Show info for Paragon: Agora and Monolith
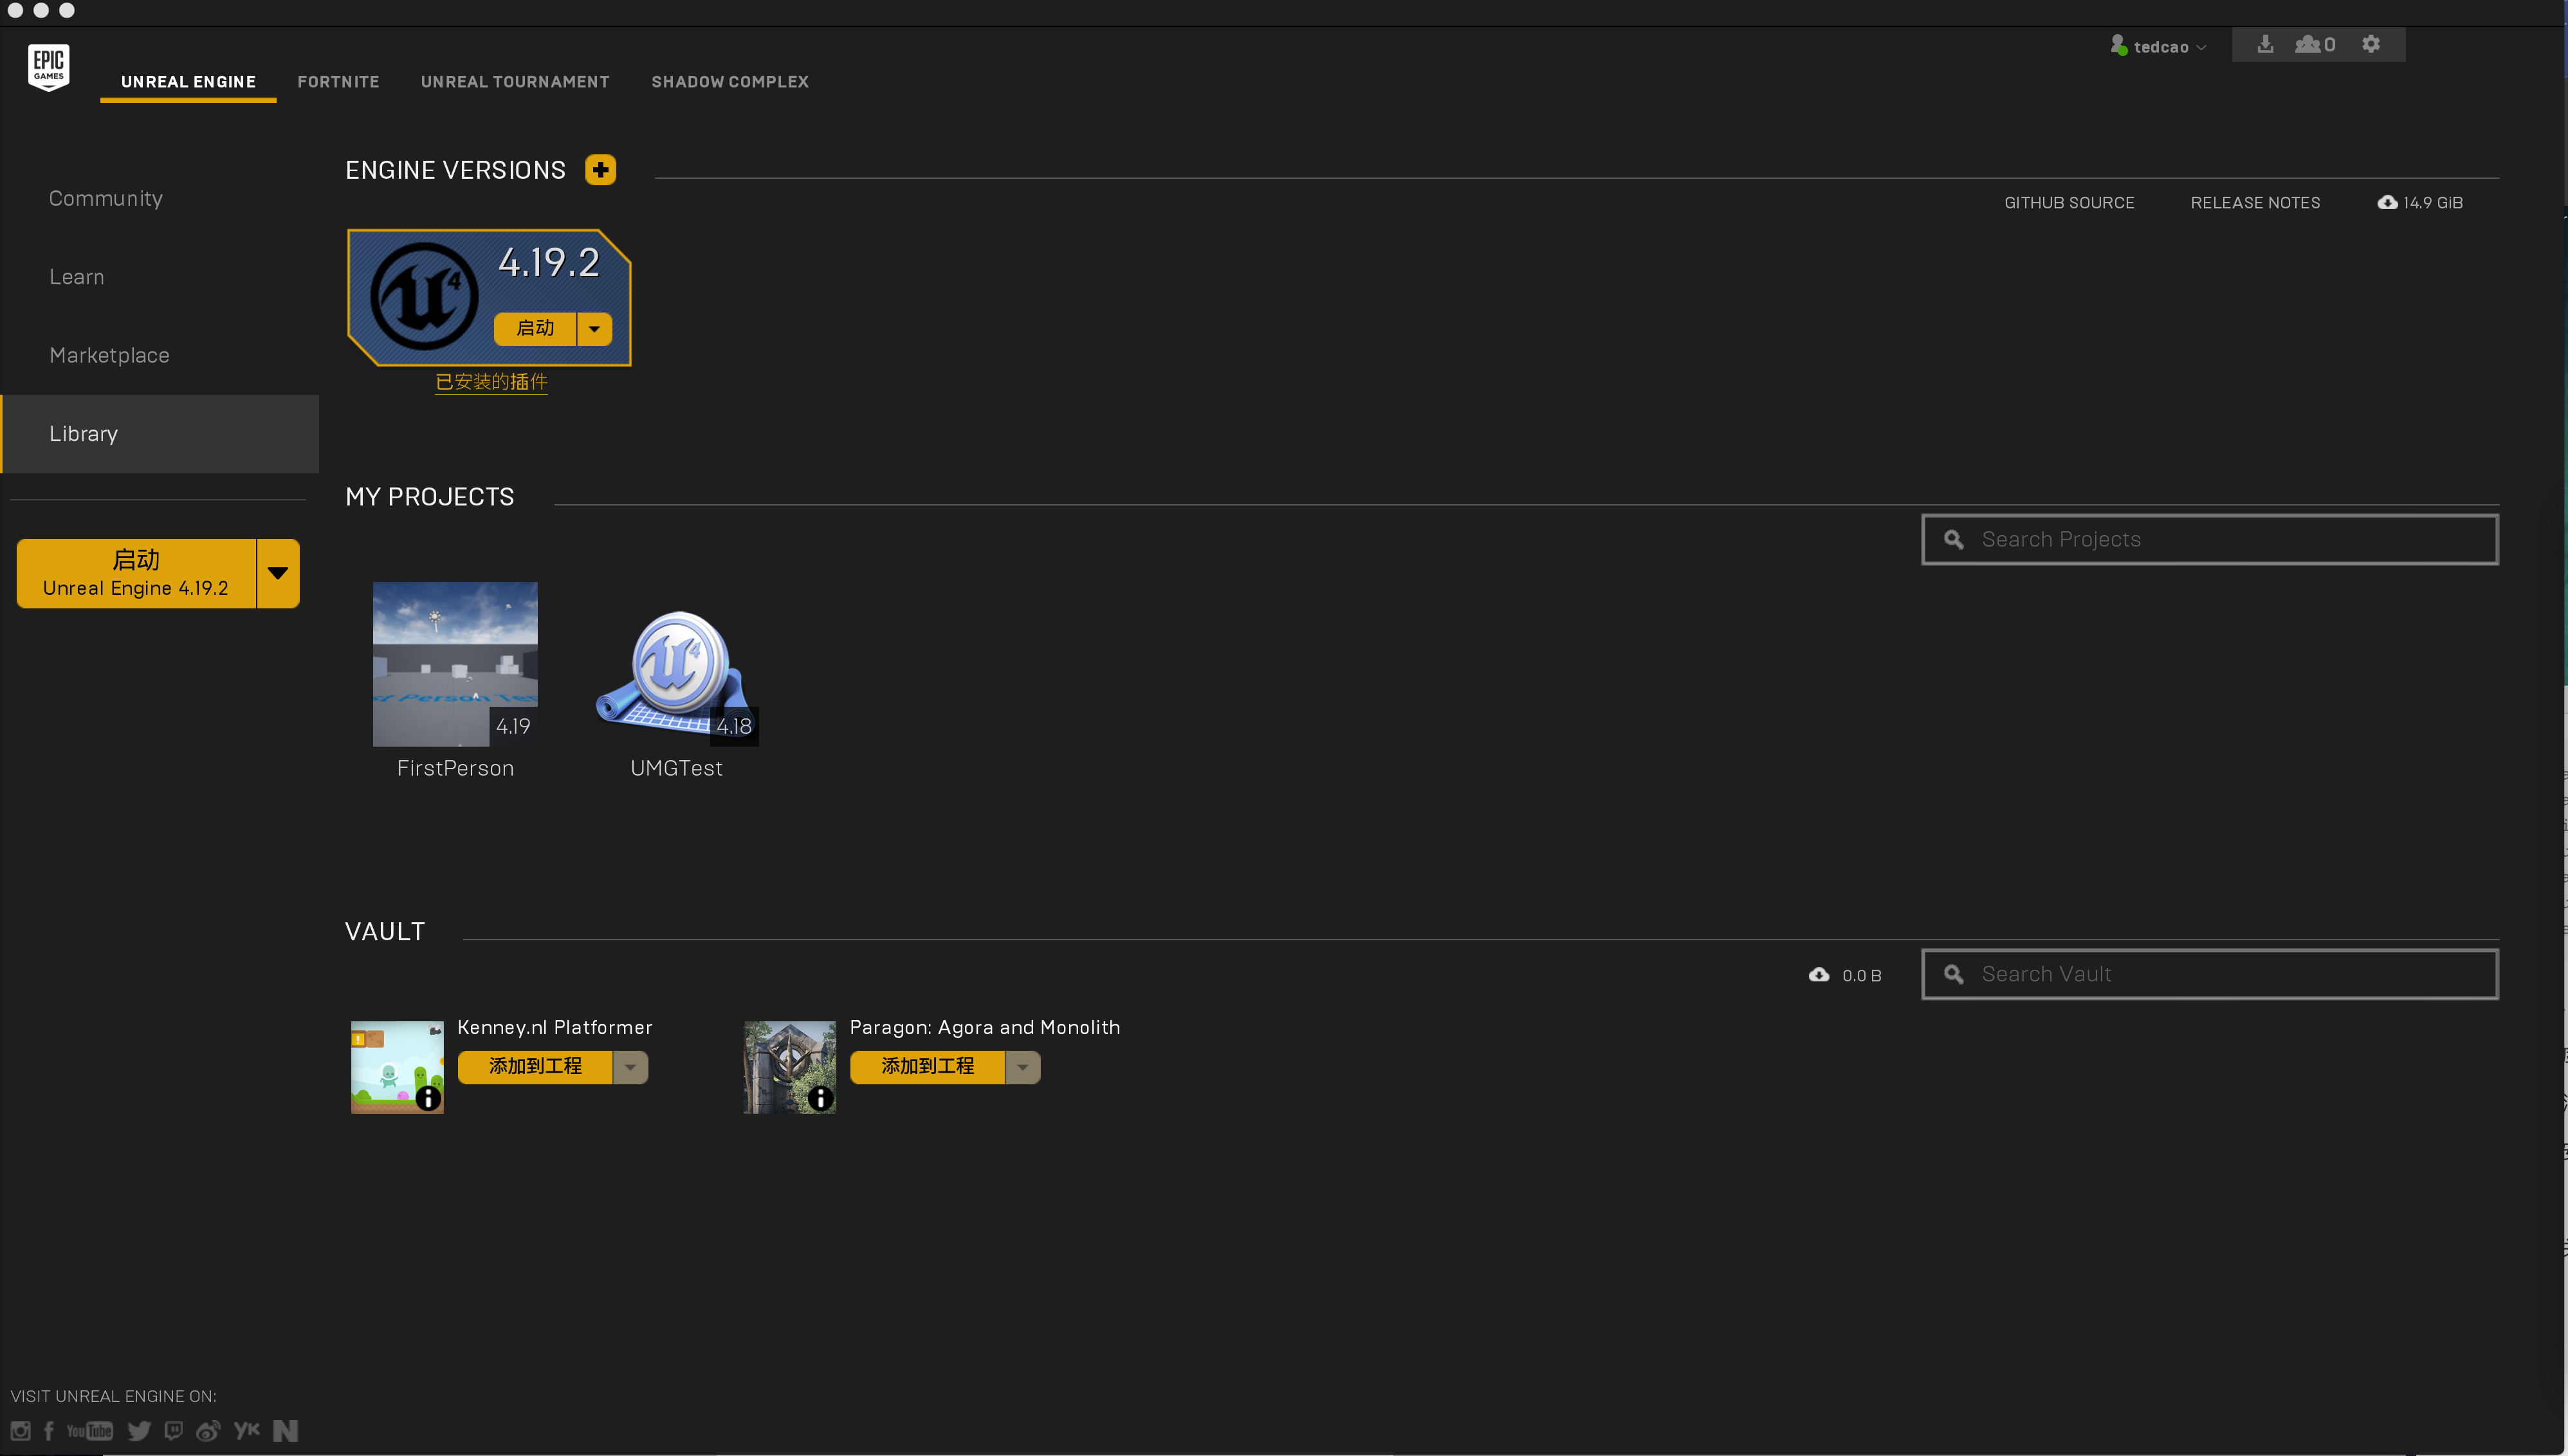 tap(820, 1098)
